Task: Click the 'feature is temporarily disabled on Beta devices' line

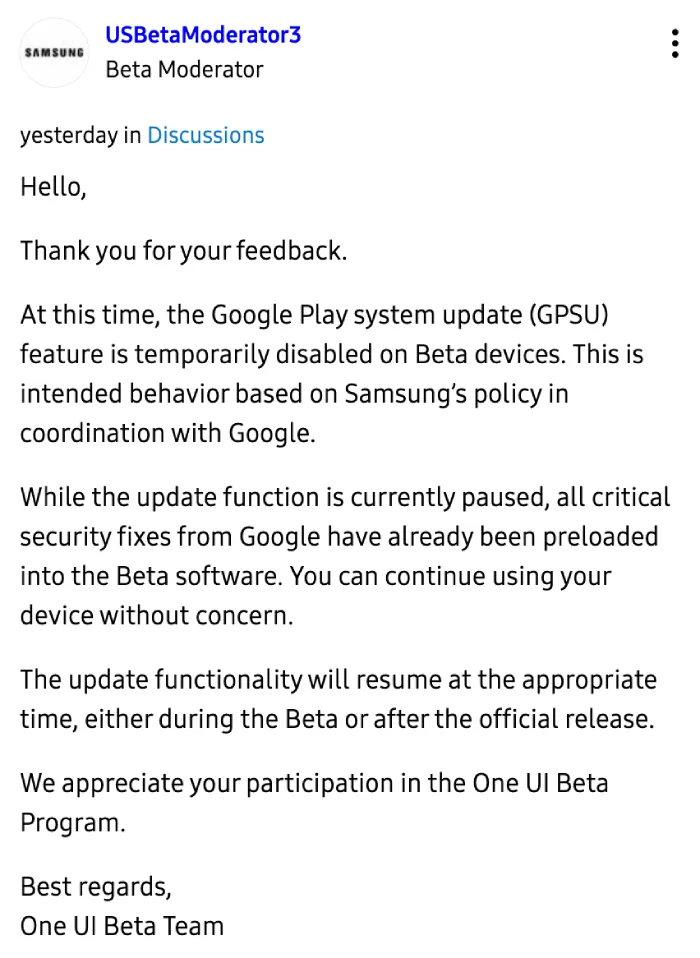Action: point(332,354)
